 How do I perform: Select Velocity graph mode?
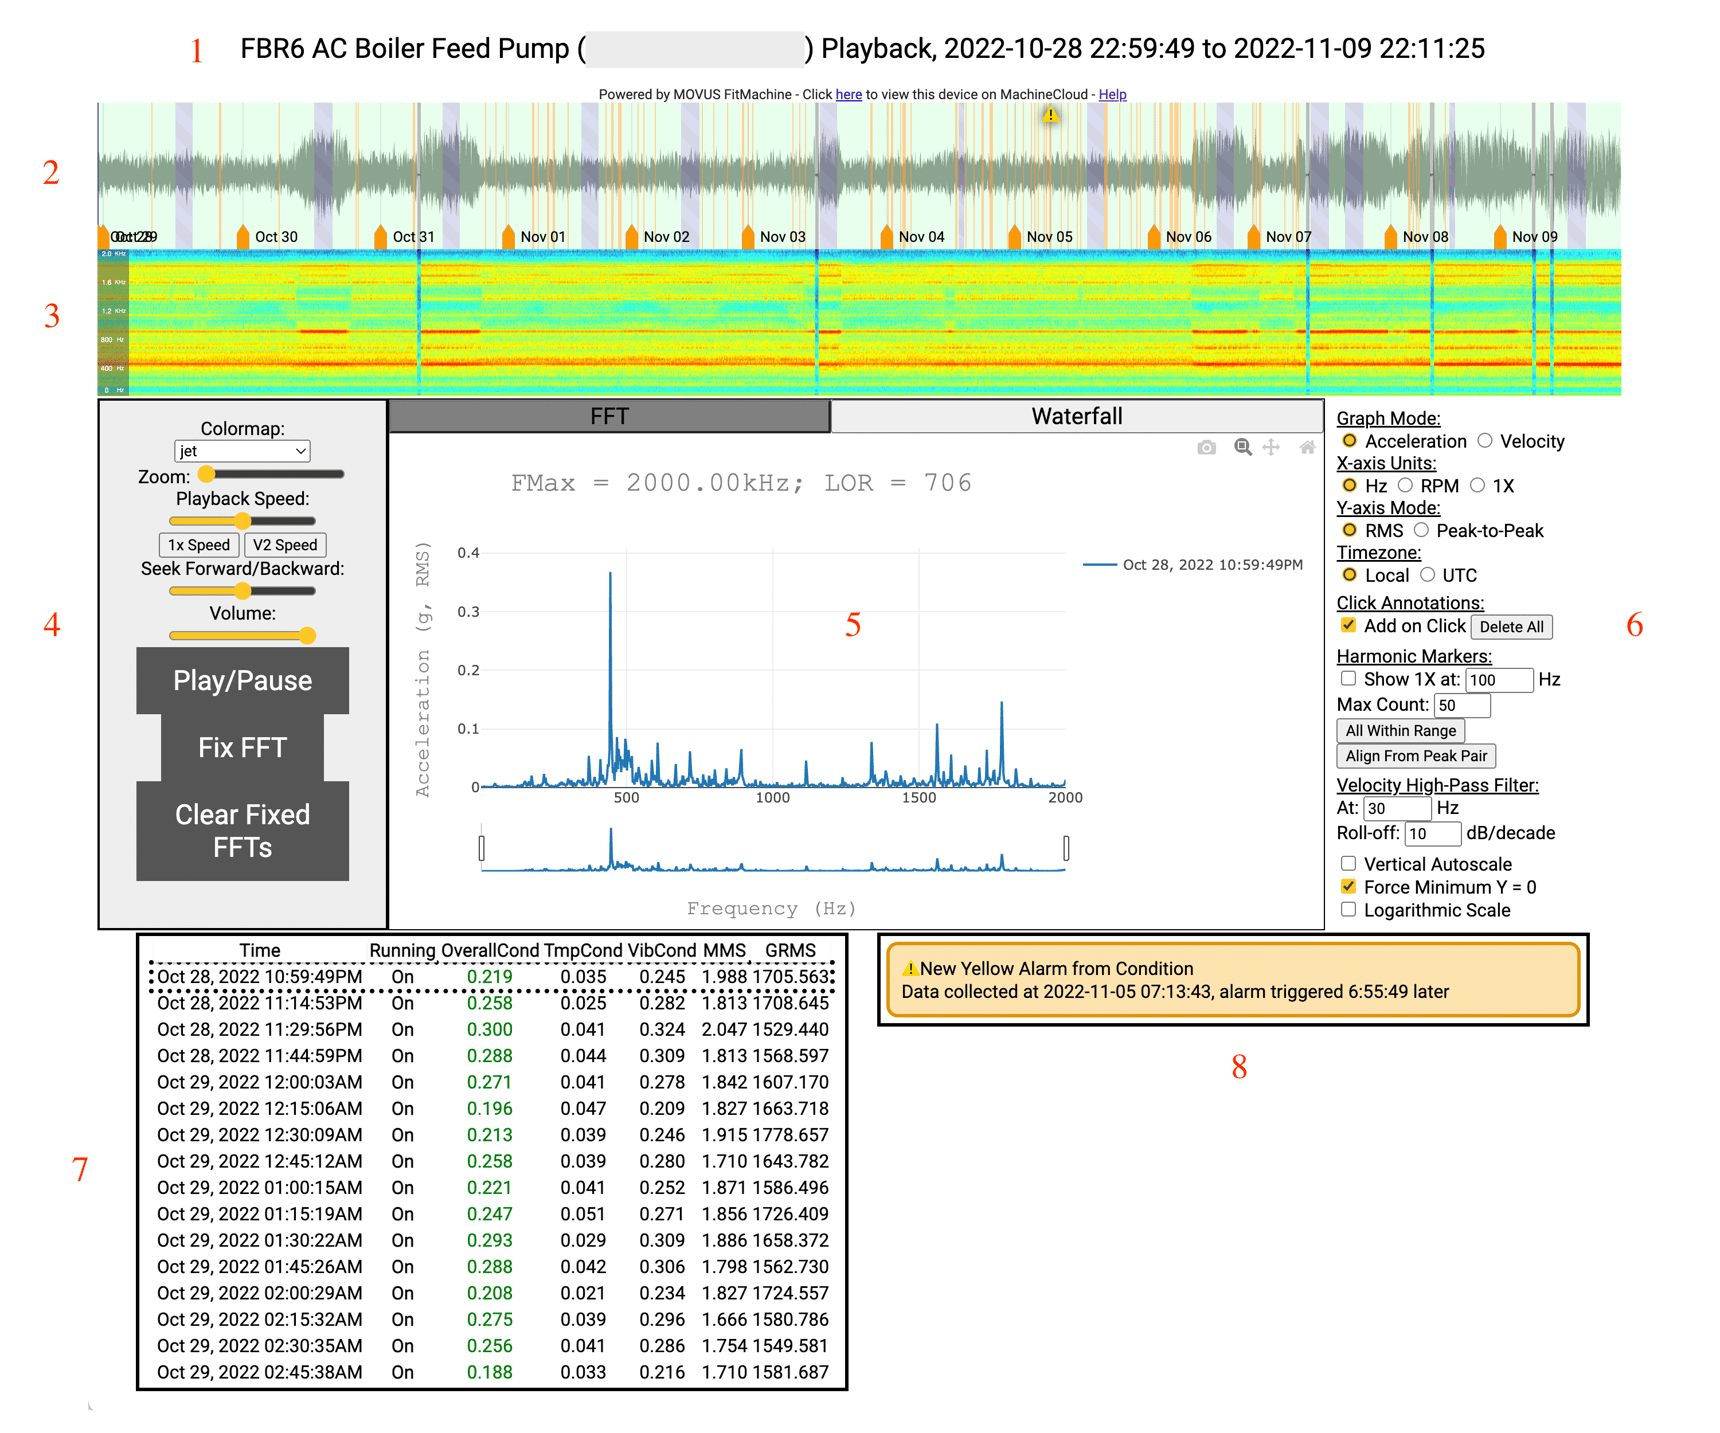pos(1485,441)
